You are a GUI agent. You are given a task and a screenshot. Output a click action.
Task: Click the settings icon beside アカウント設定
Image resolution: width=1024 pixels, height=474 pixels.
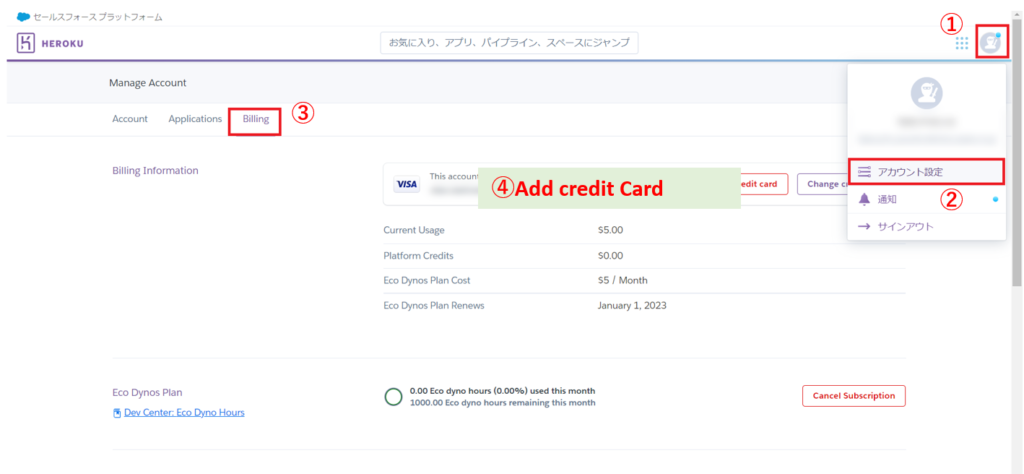click(x=865, y=172)
